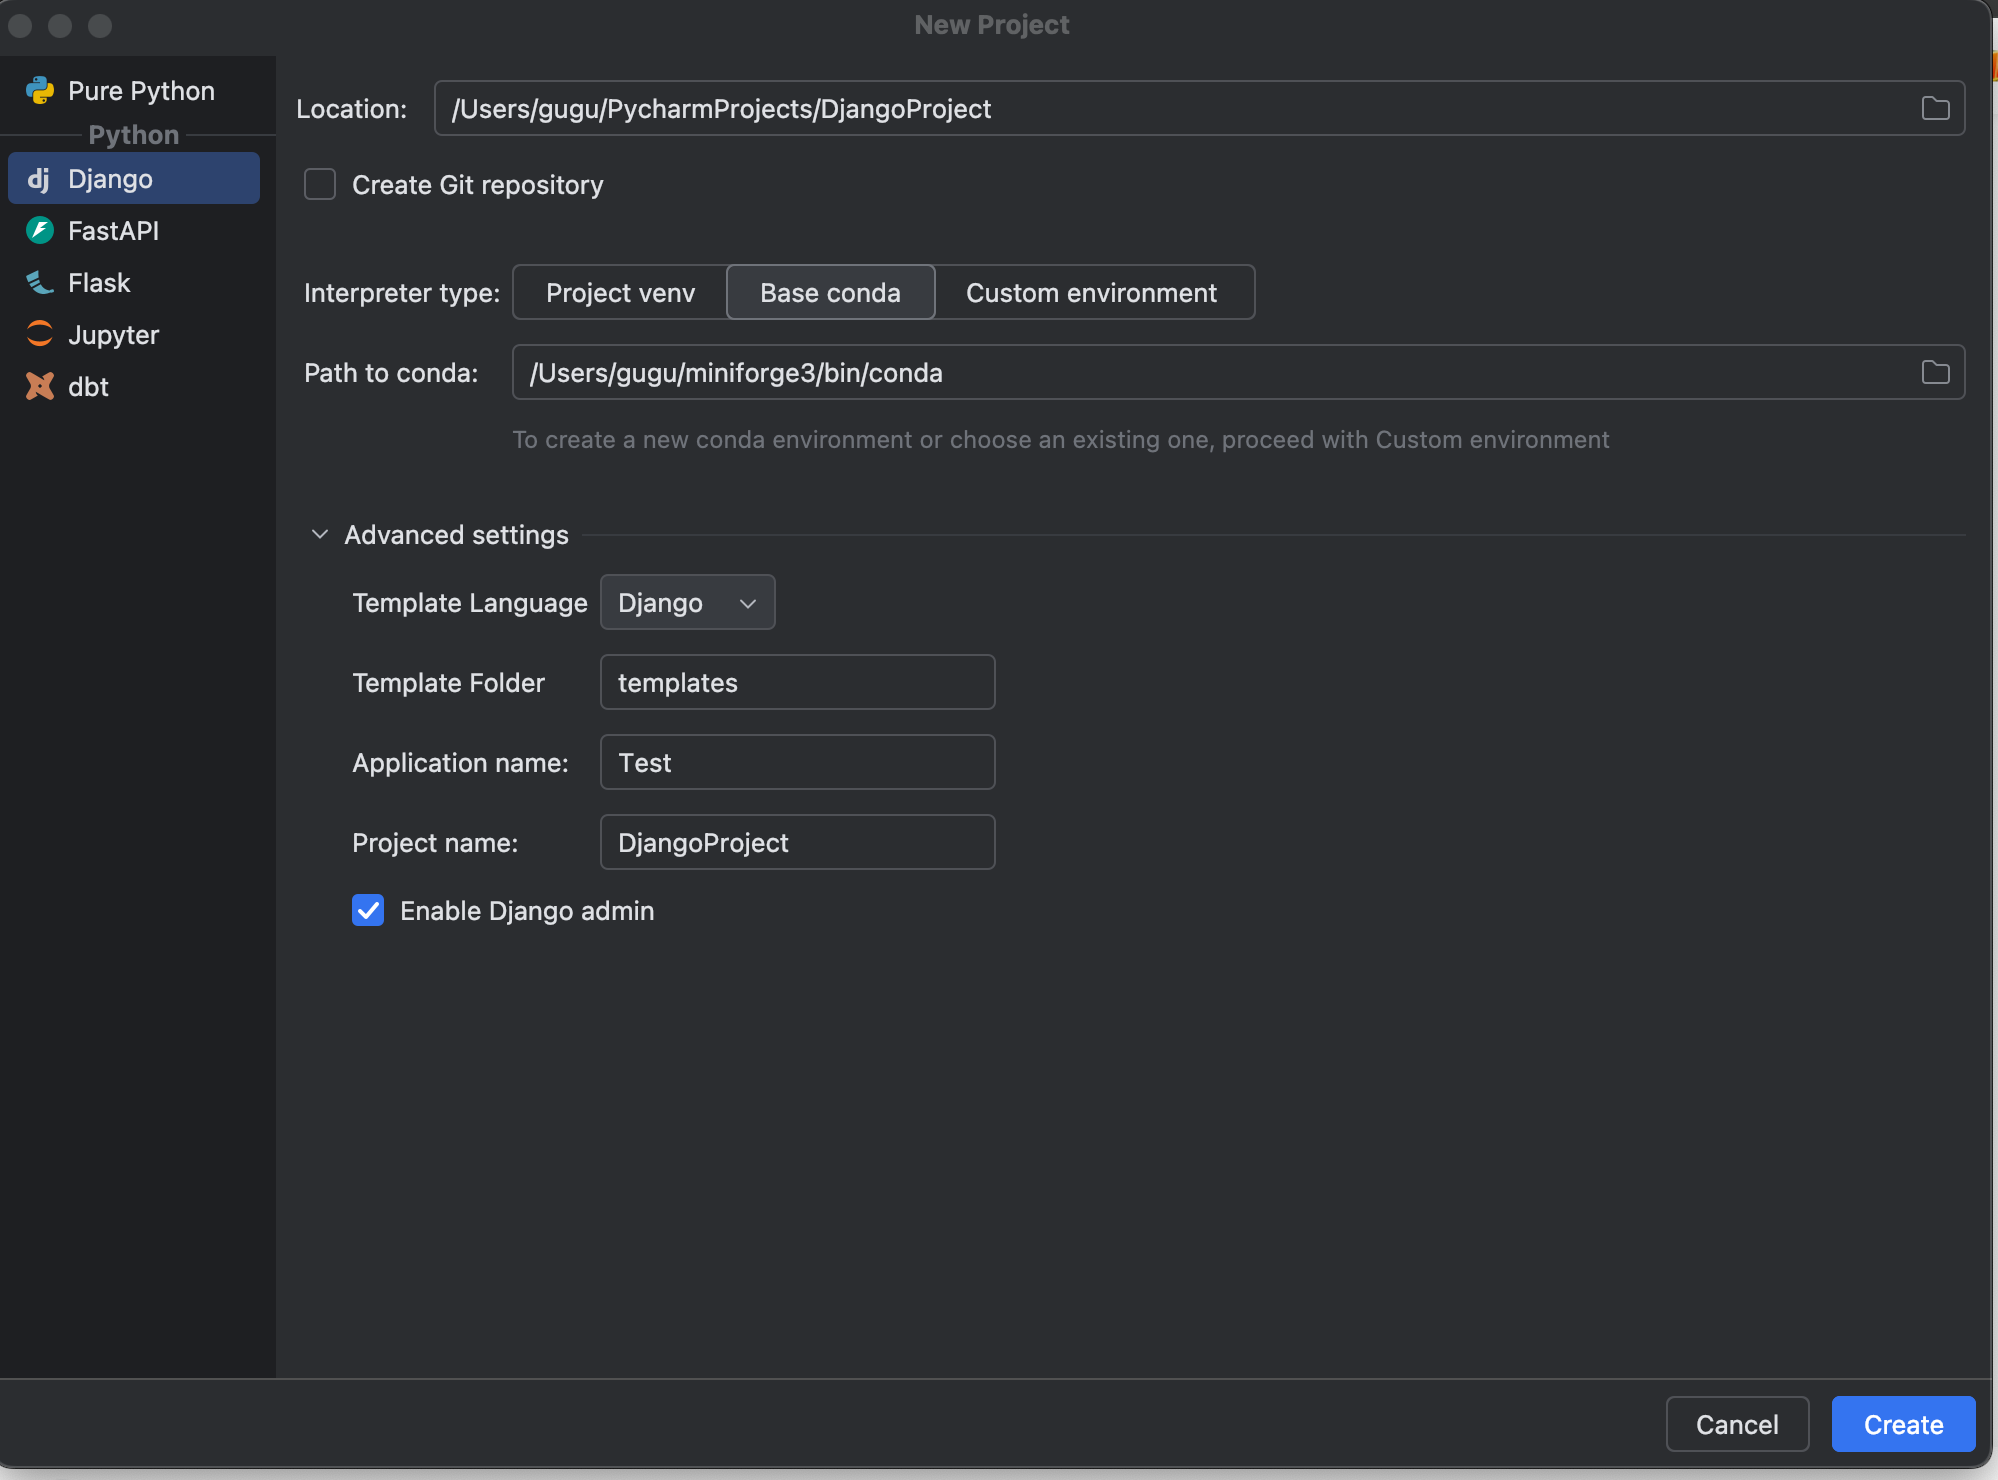1998x1480 pixels.
Task: Collapse the Advanced settings section
Action: point(320,535)
